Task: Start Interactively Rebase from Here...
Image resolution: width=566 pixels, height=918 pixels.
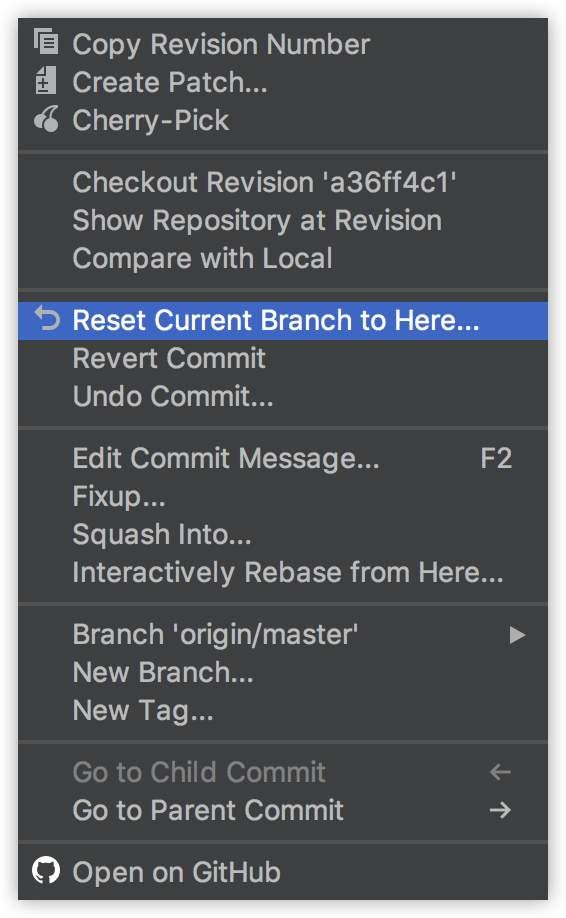Action: tap(283, 572)
